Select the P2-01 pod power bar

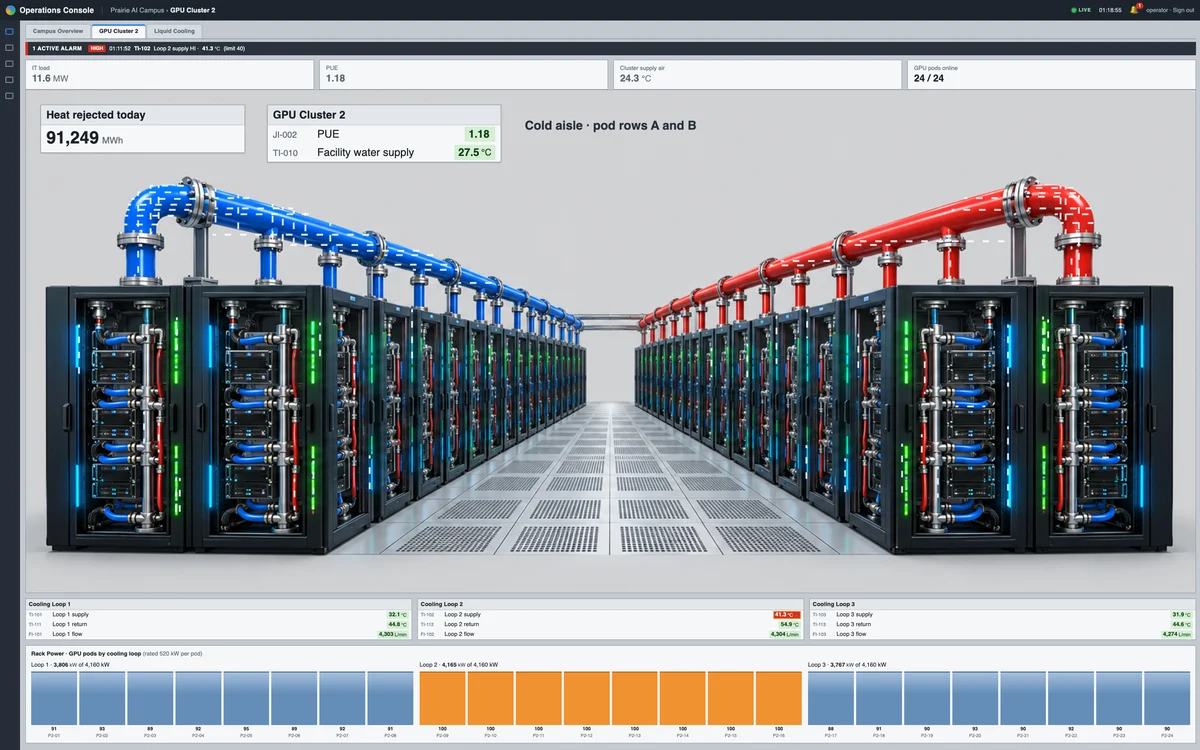[54, 698]
